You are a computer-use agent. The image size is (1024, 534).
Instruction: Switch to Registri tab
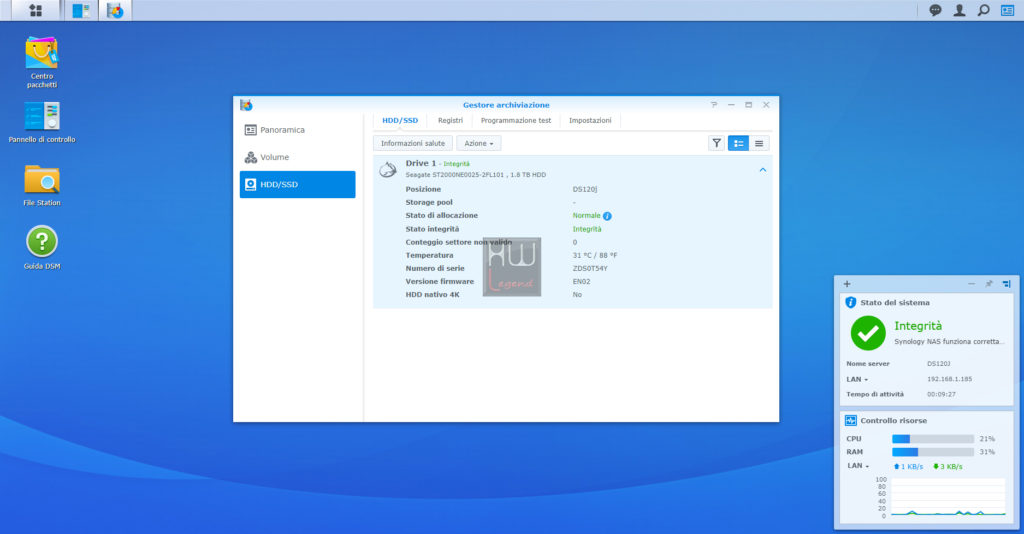(x=450, y=121)
